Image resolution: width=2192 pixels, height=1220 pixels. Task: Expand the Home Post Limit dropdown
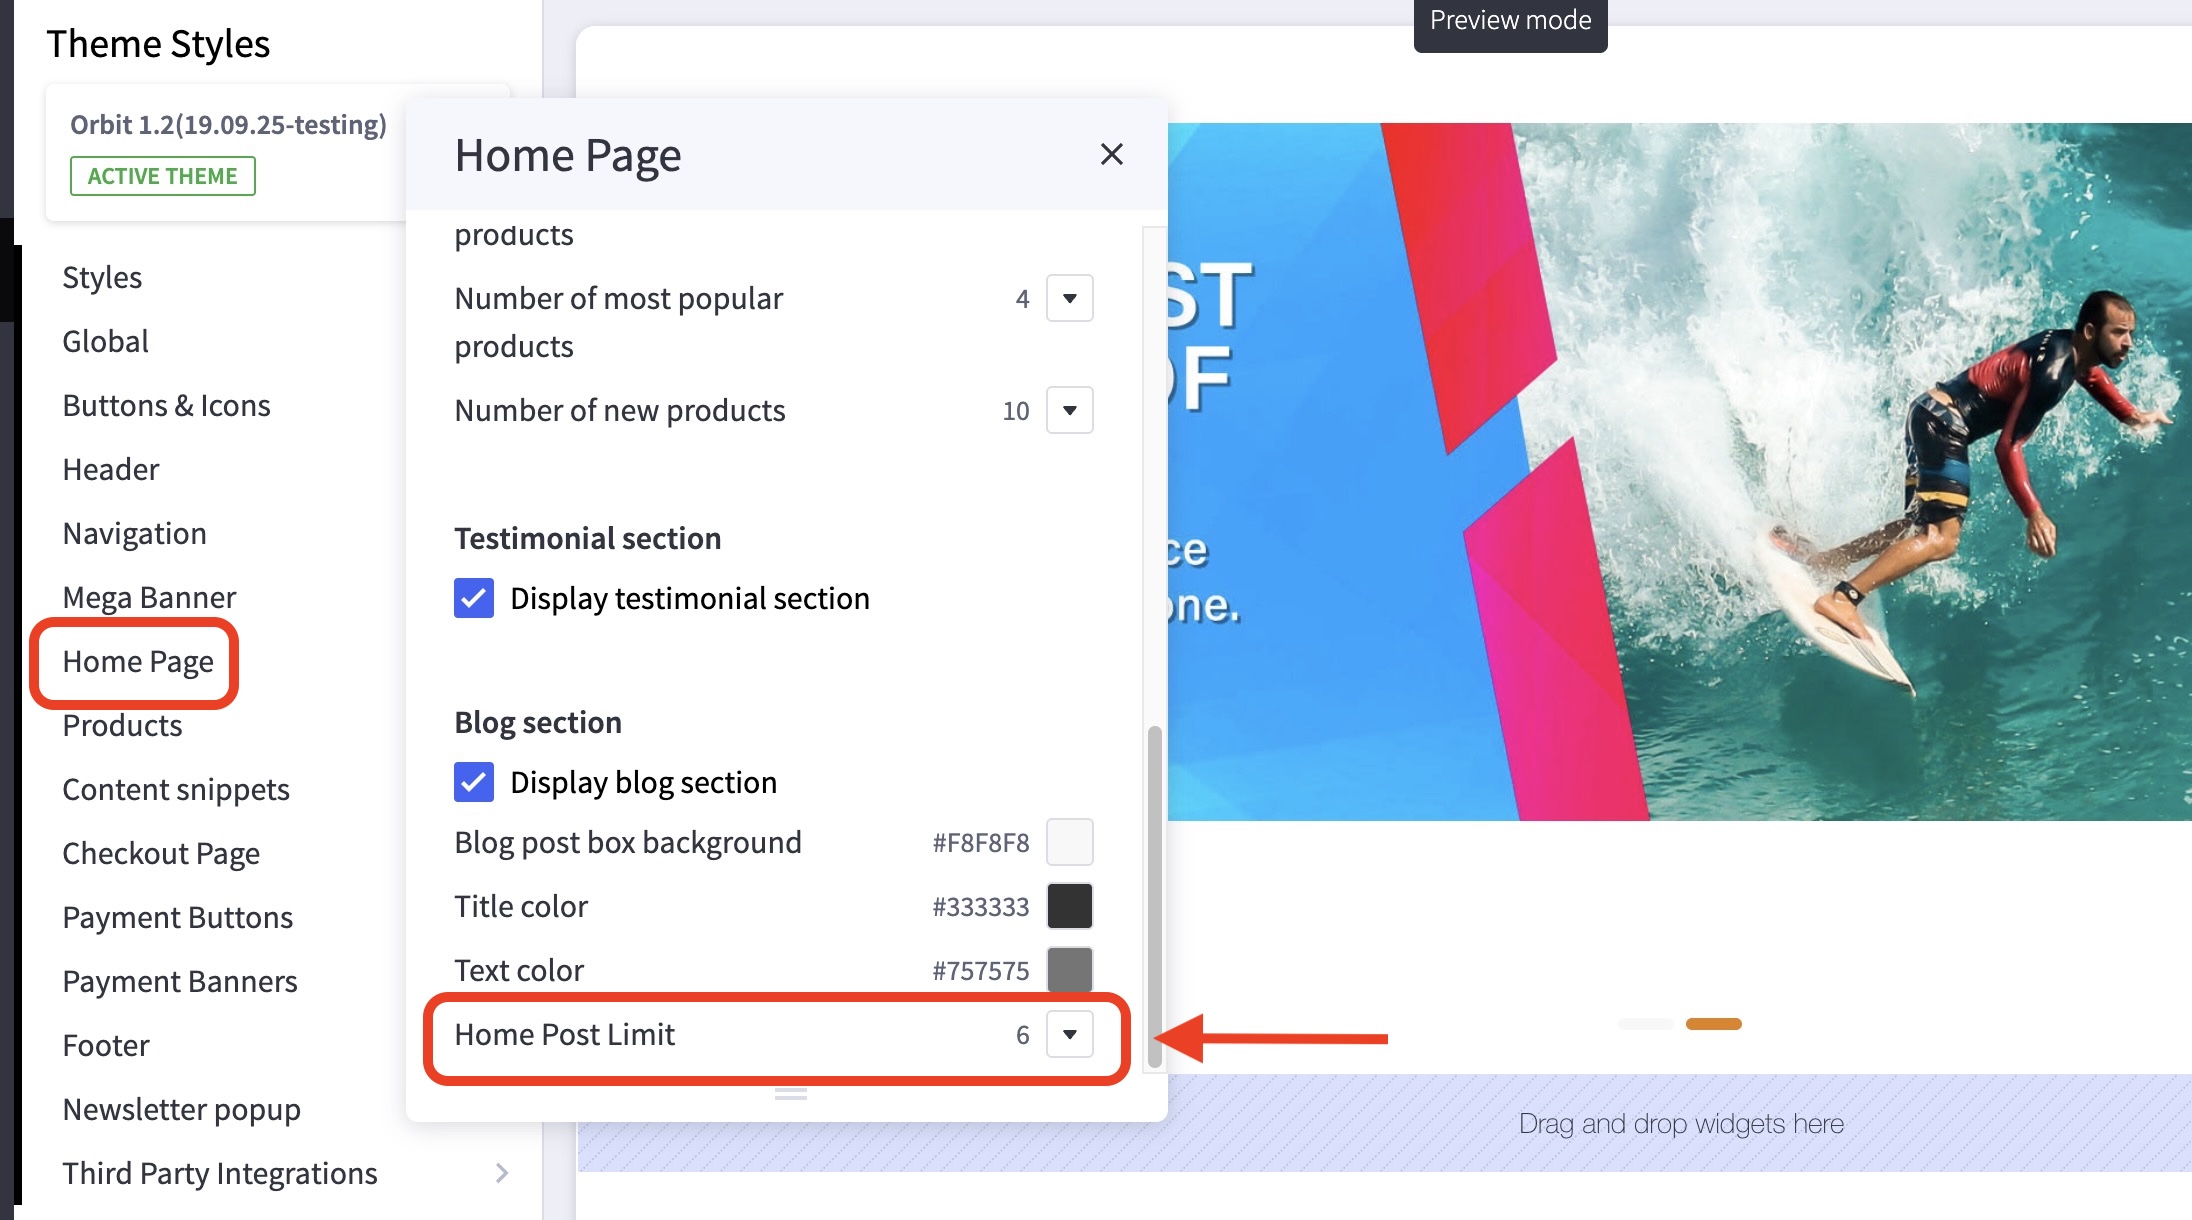pos(1069,1034)
